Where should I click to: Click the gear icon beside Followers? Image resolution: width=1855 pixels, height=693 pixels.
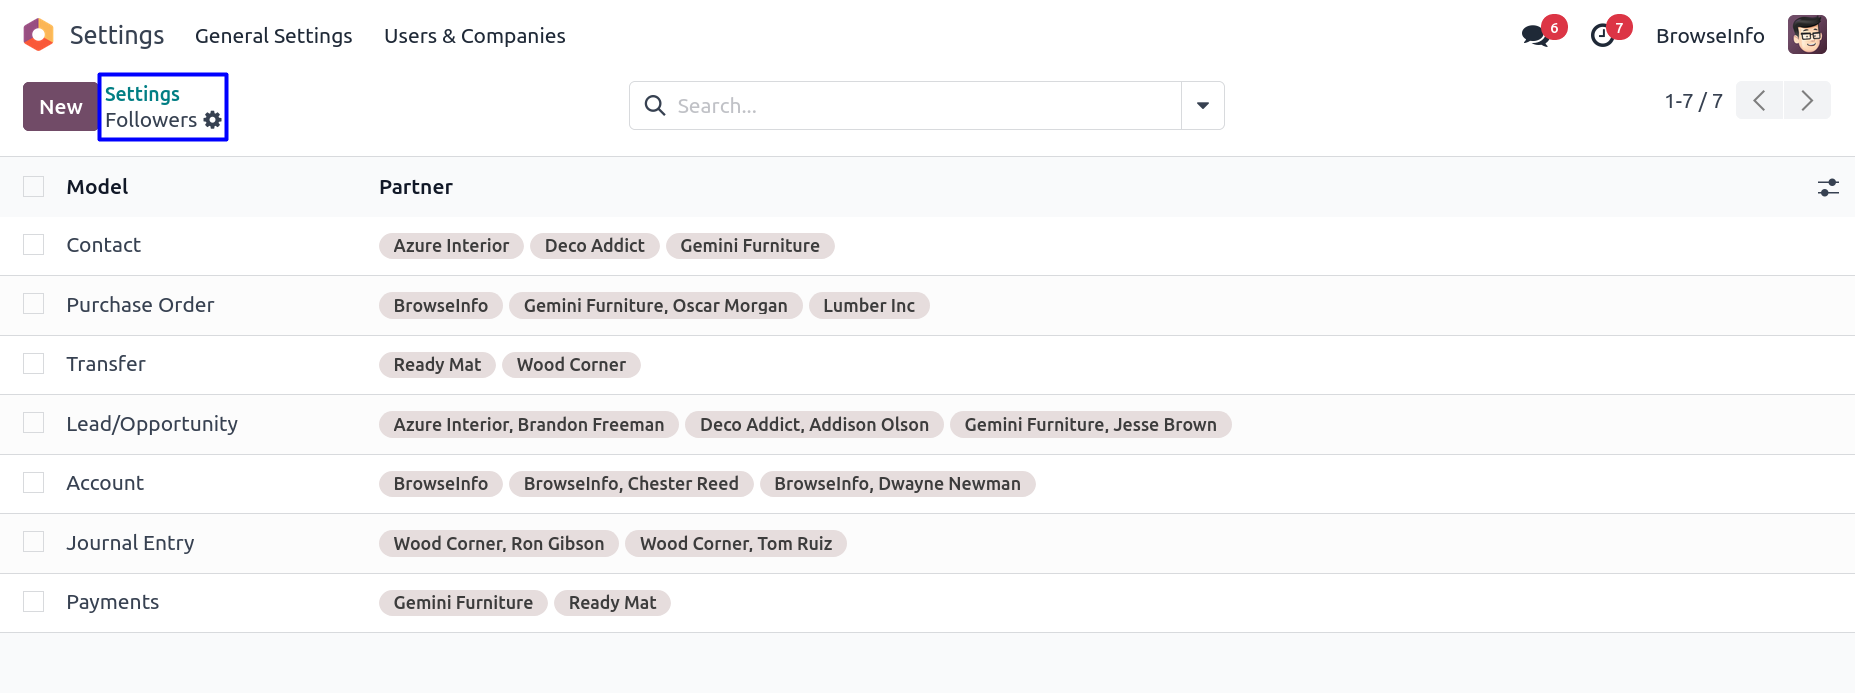[x=212, y=120]
